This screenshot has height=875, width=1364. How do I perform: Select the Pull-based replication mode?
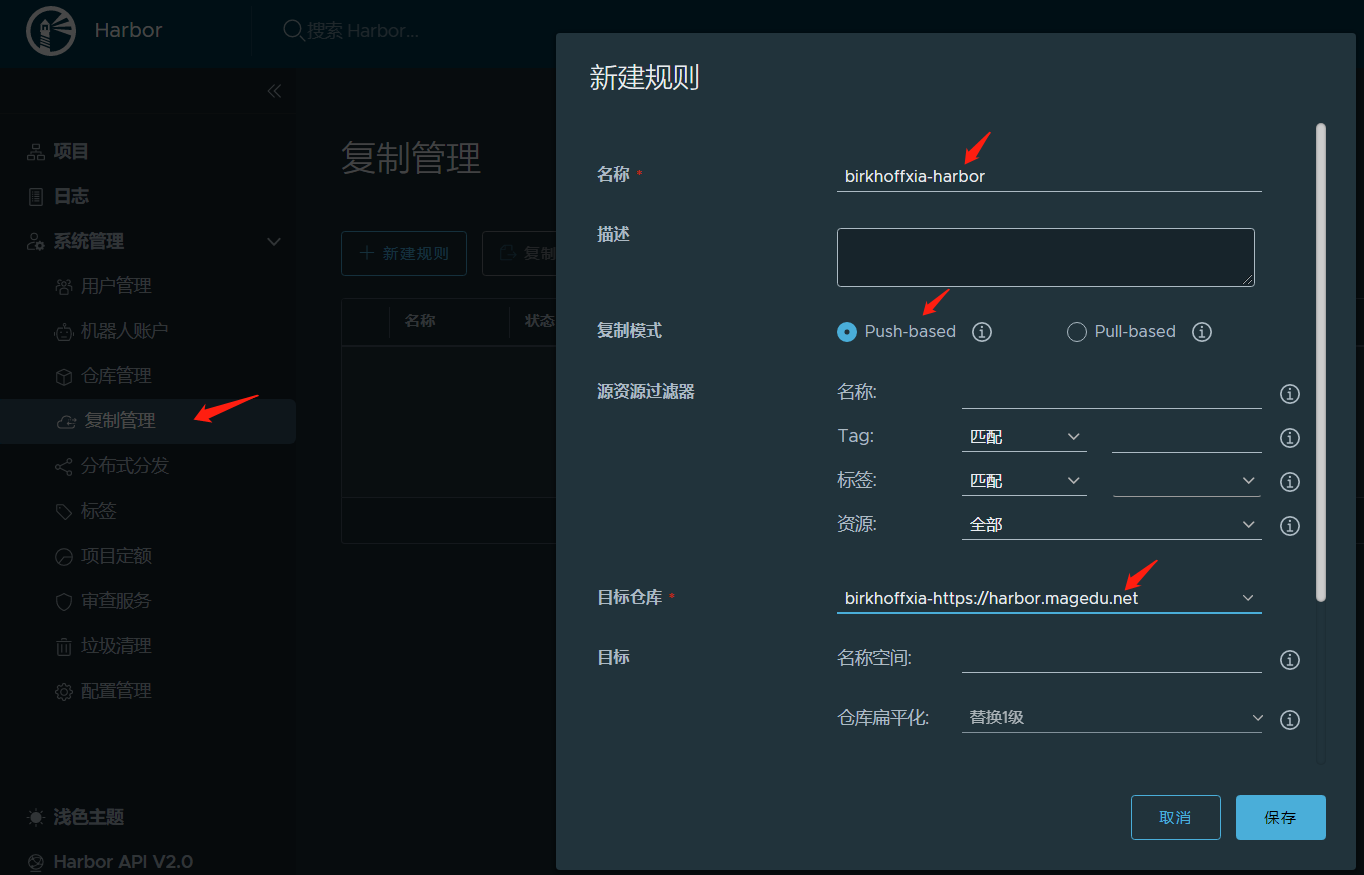pyautogui.click(x=1077, y=332)
